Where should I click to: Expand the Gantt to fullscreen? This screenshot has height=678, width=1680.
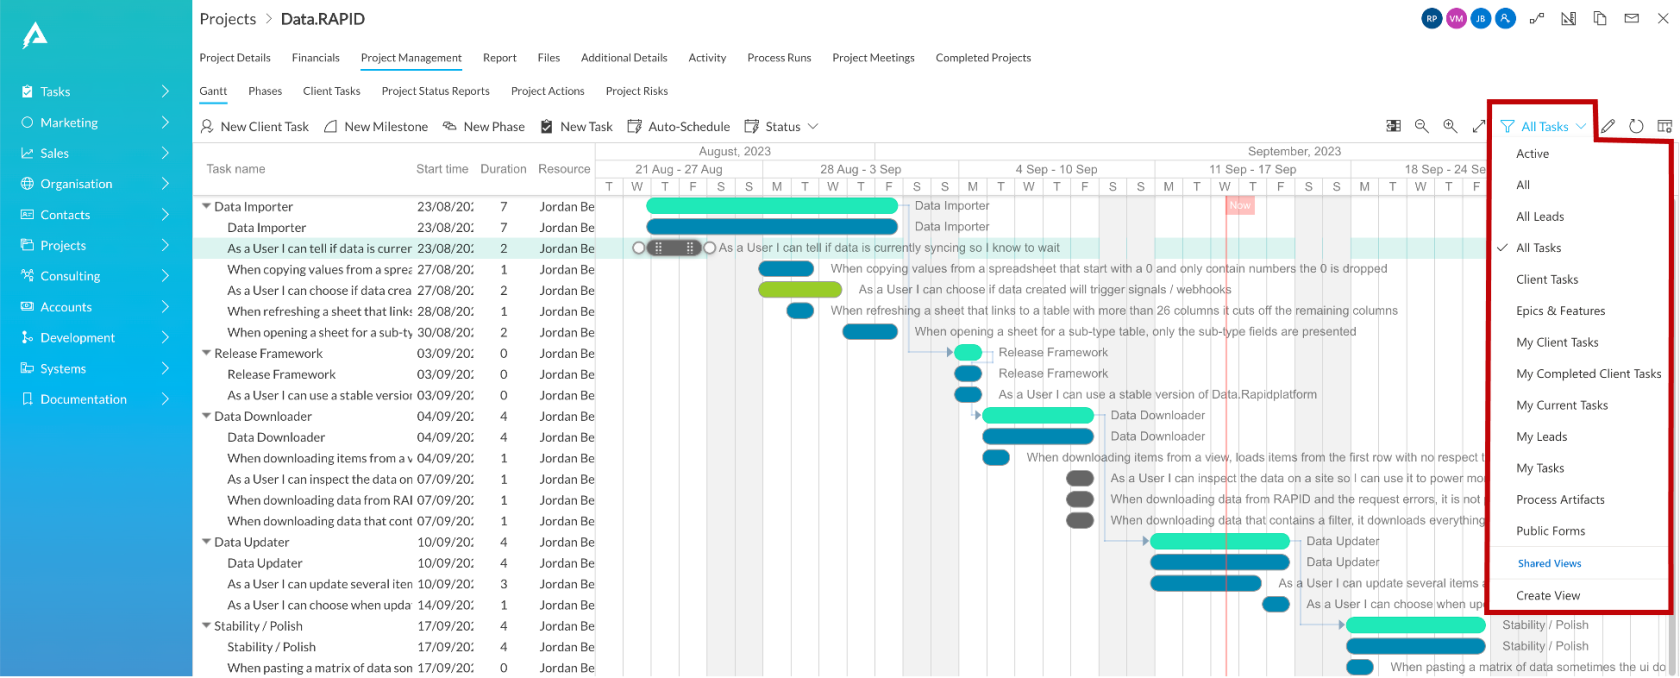tap(1479, 126)
